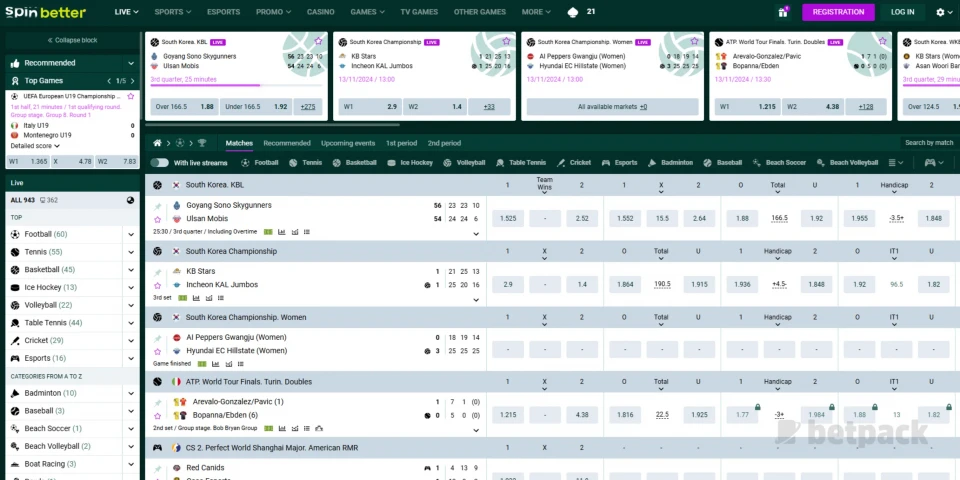The image size is (960, 480).
Task: Click the spade icon next to 21
Action: pos(572,12)
